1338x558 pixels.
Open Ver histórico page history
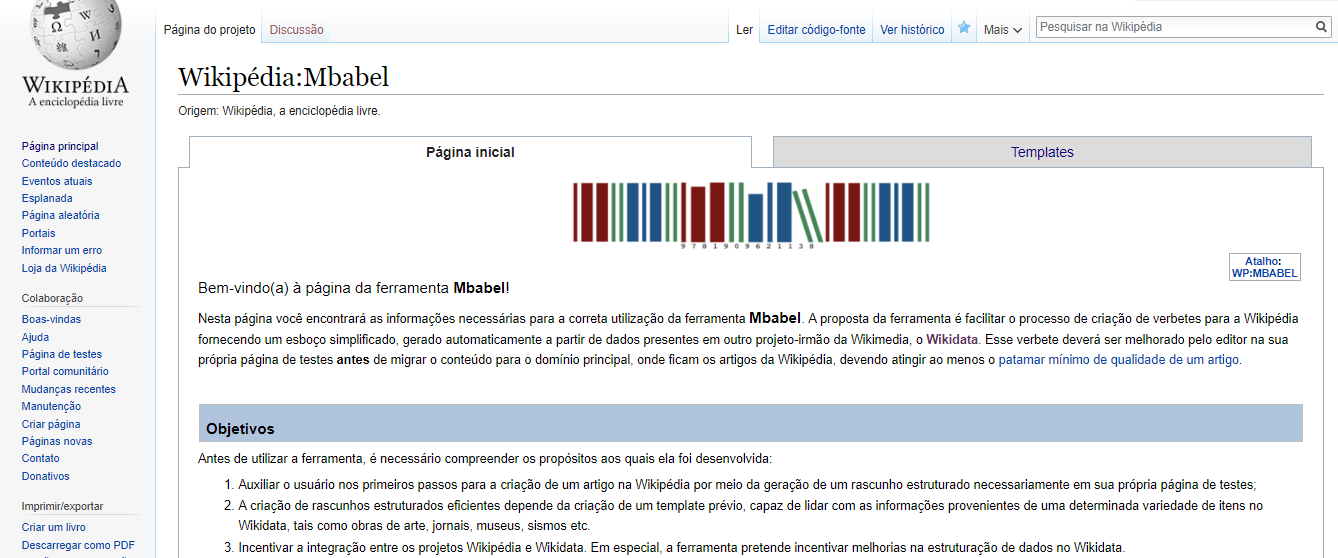(x=911, y=30)
